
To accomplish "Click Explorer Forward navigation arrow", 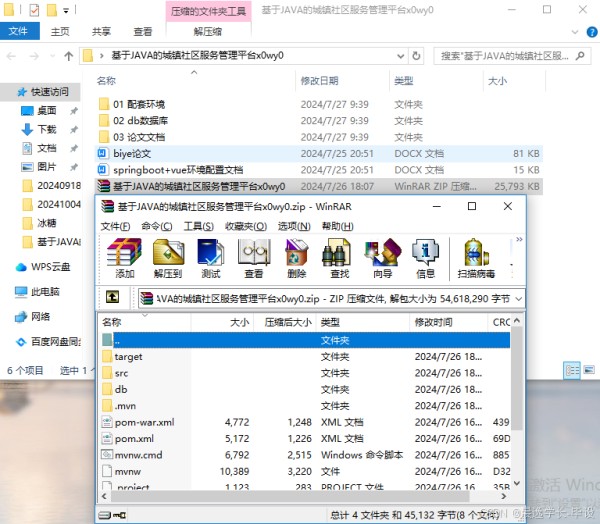I will (x=34, y=56).
